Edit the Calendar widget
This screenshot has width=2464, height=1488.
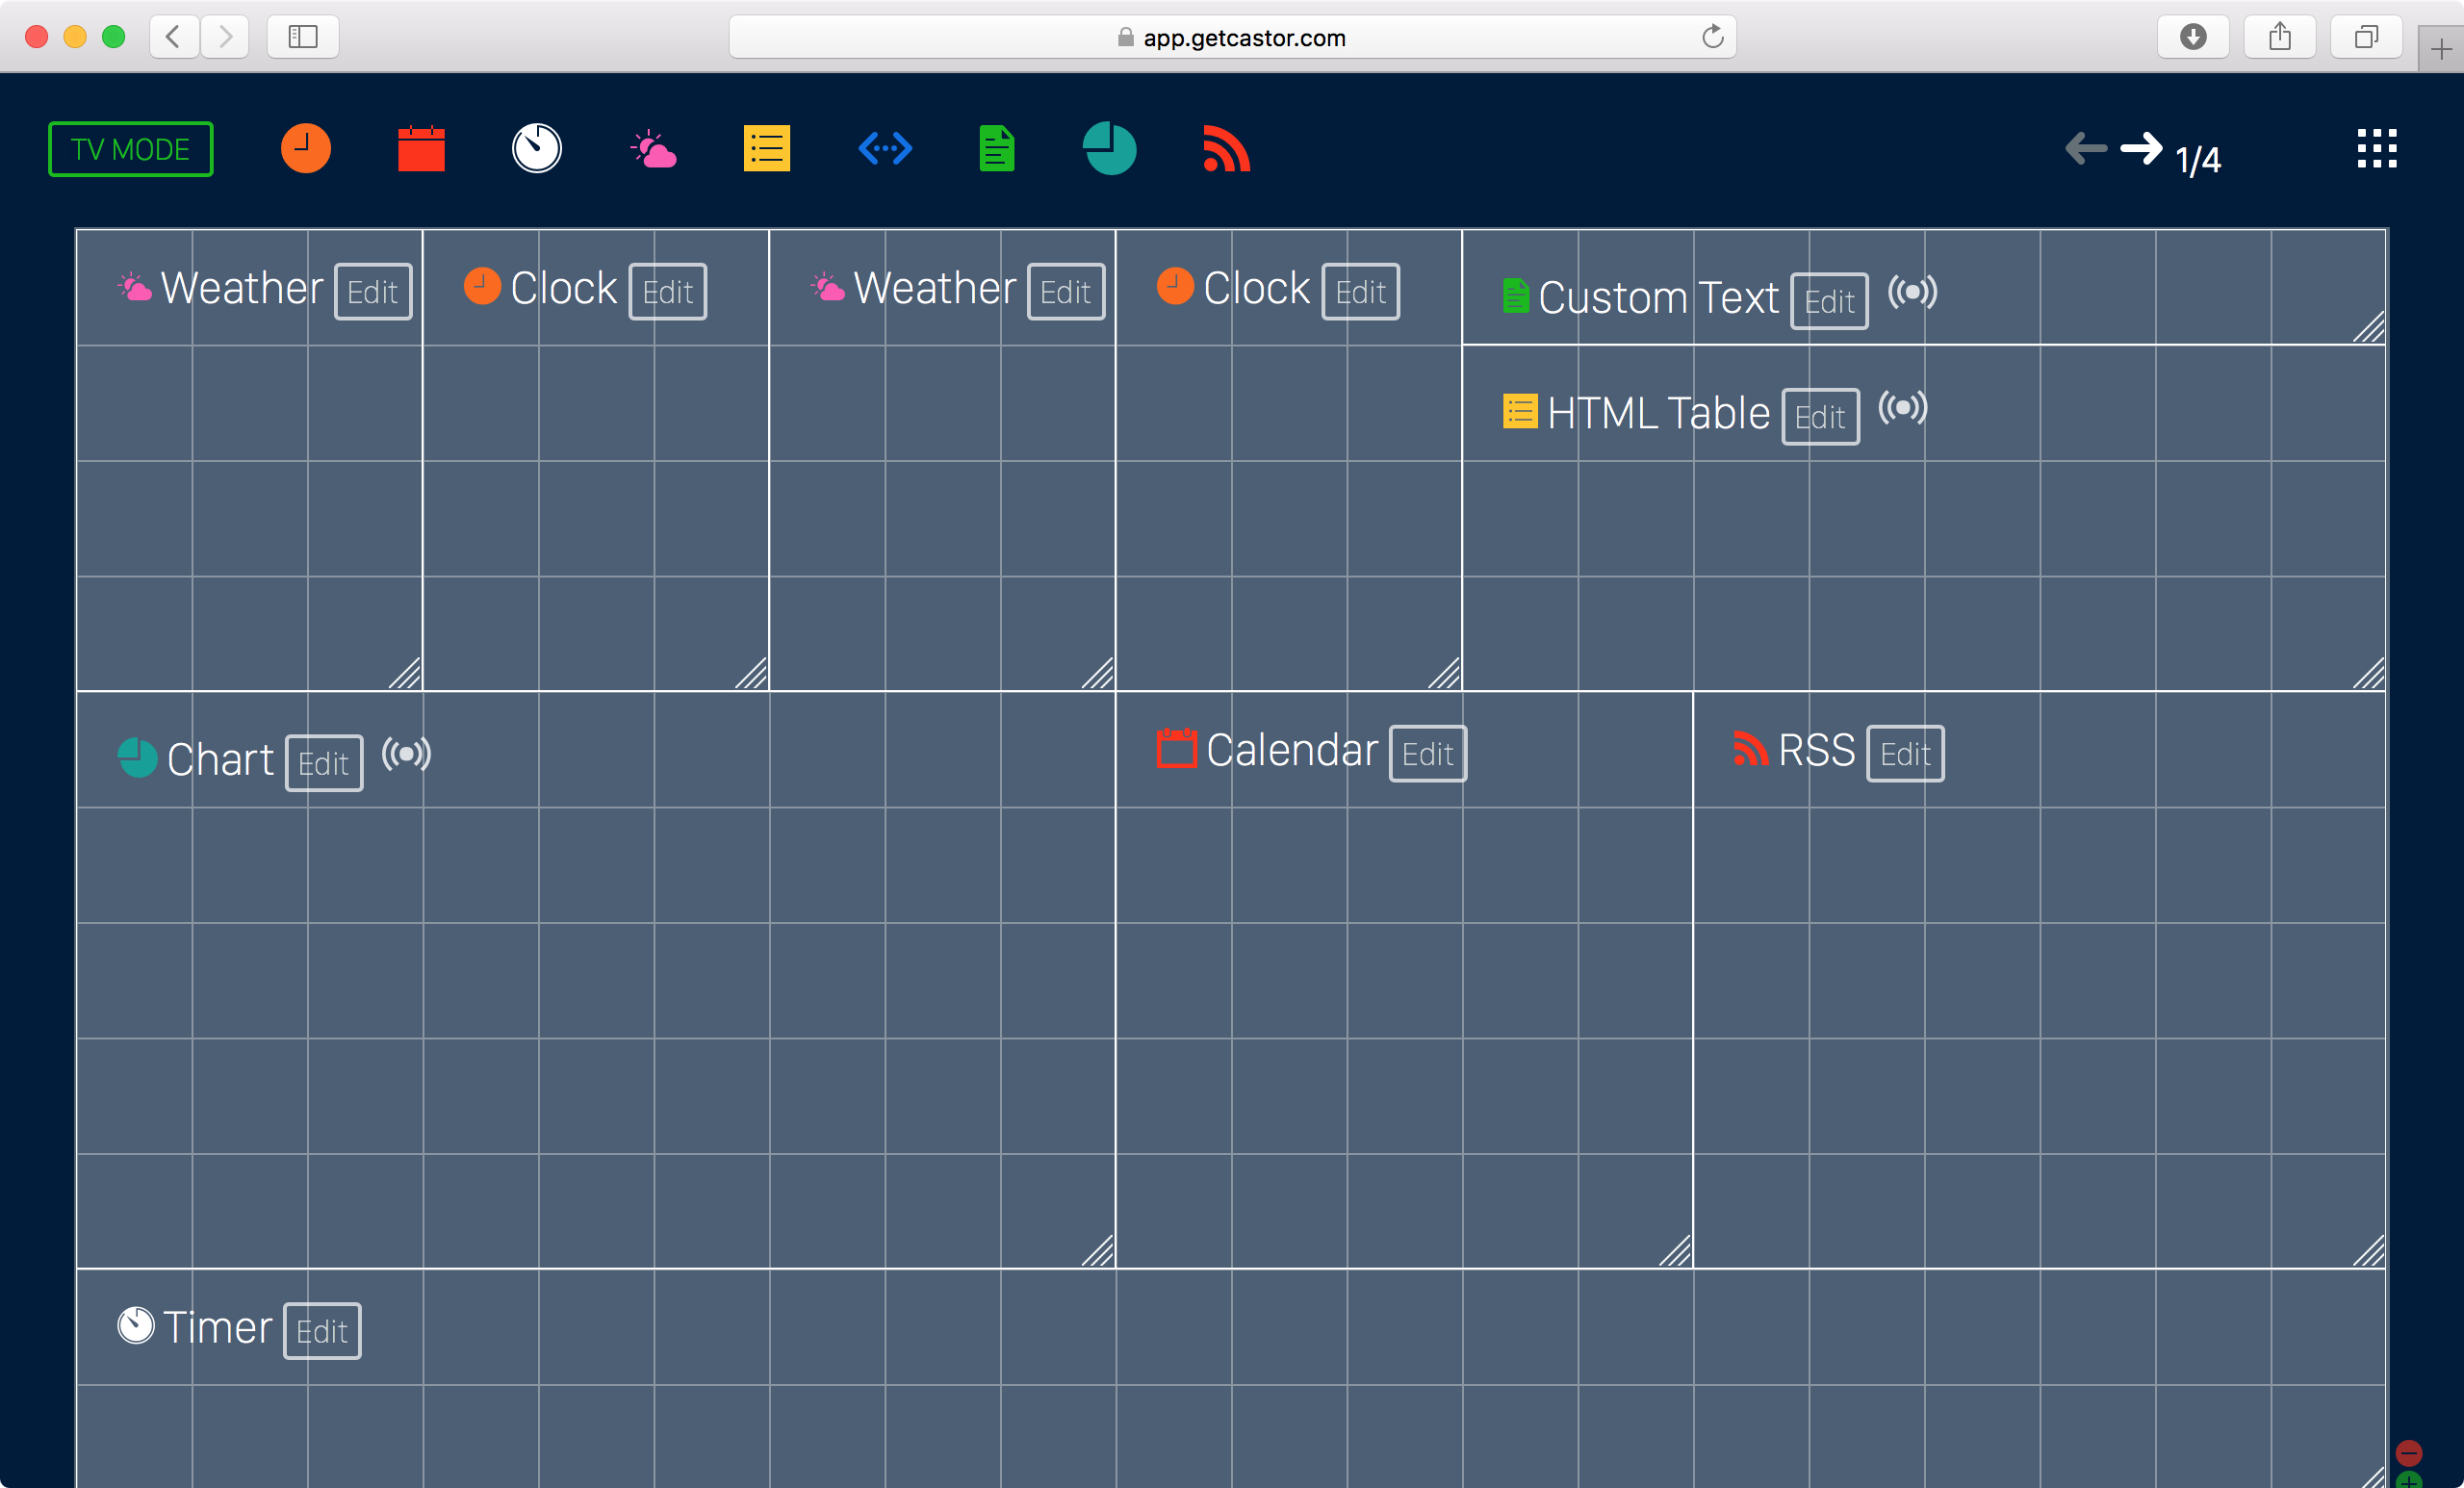click(x=1427, y=754)
